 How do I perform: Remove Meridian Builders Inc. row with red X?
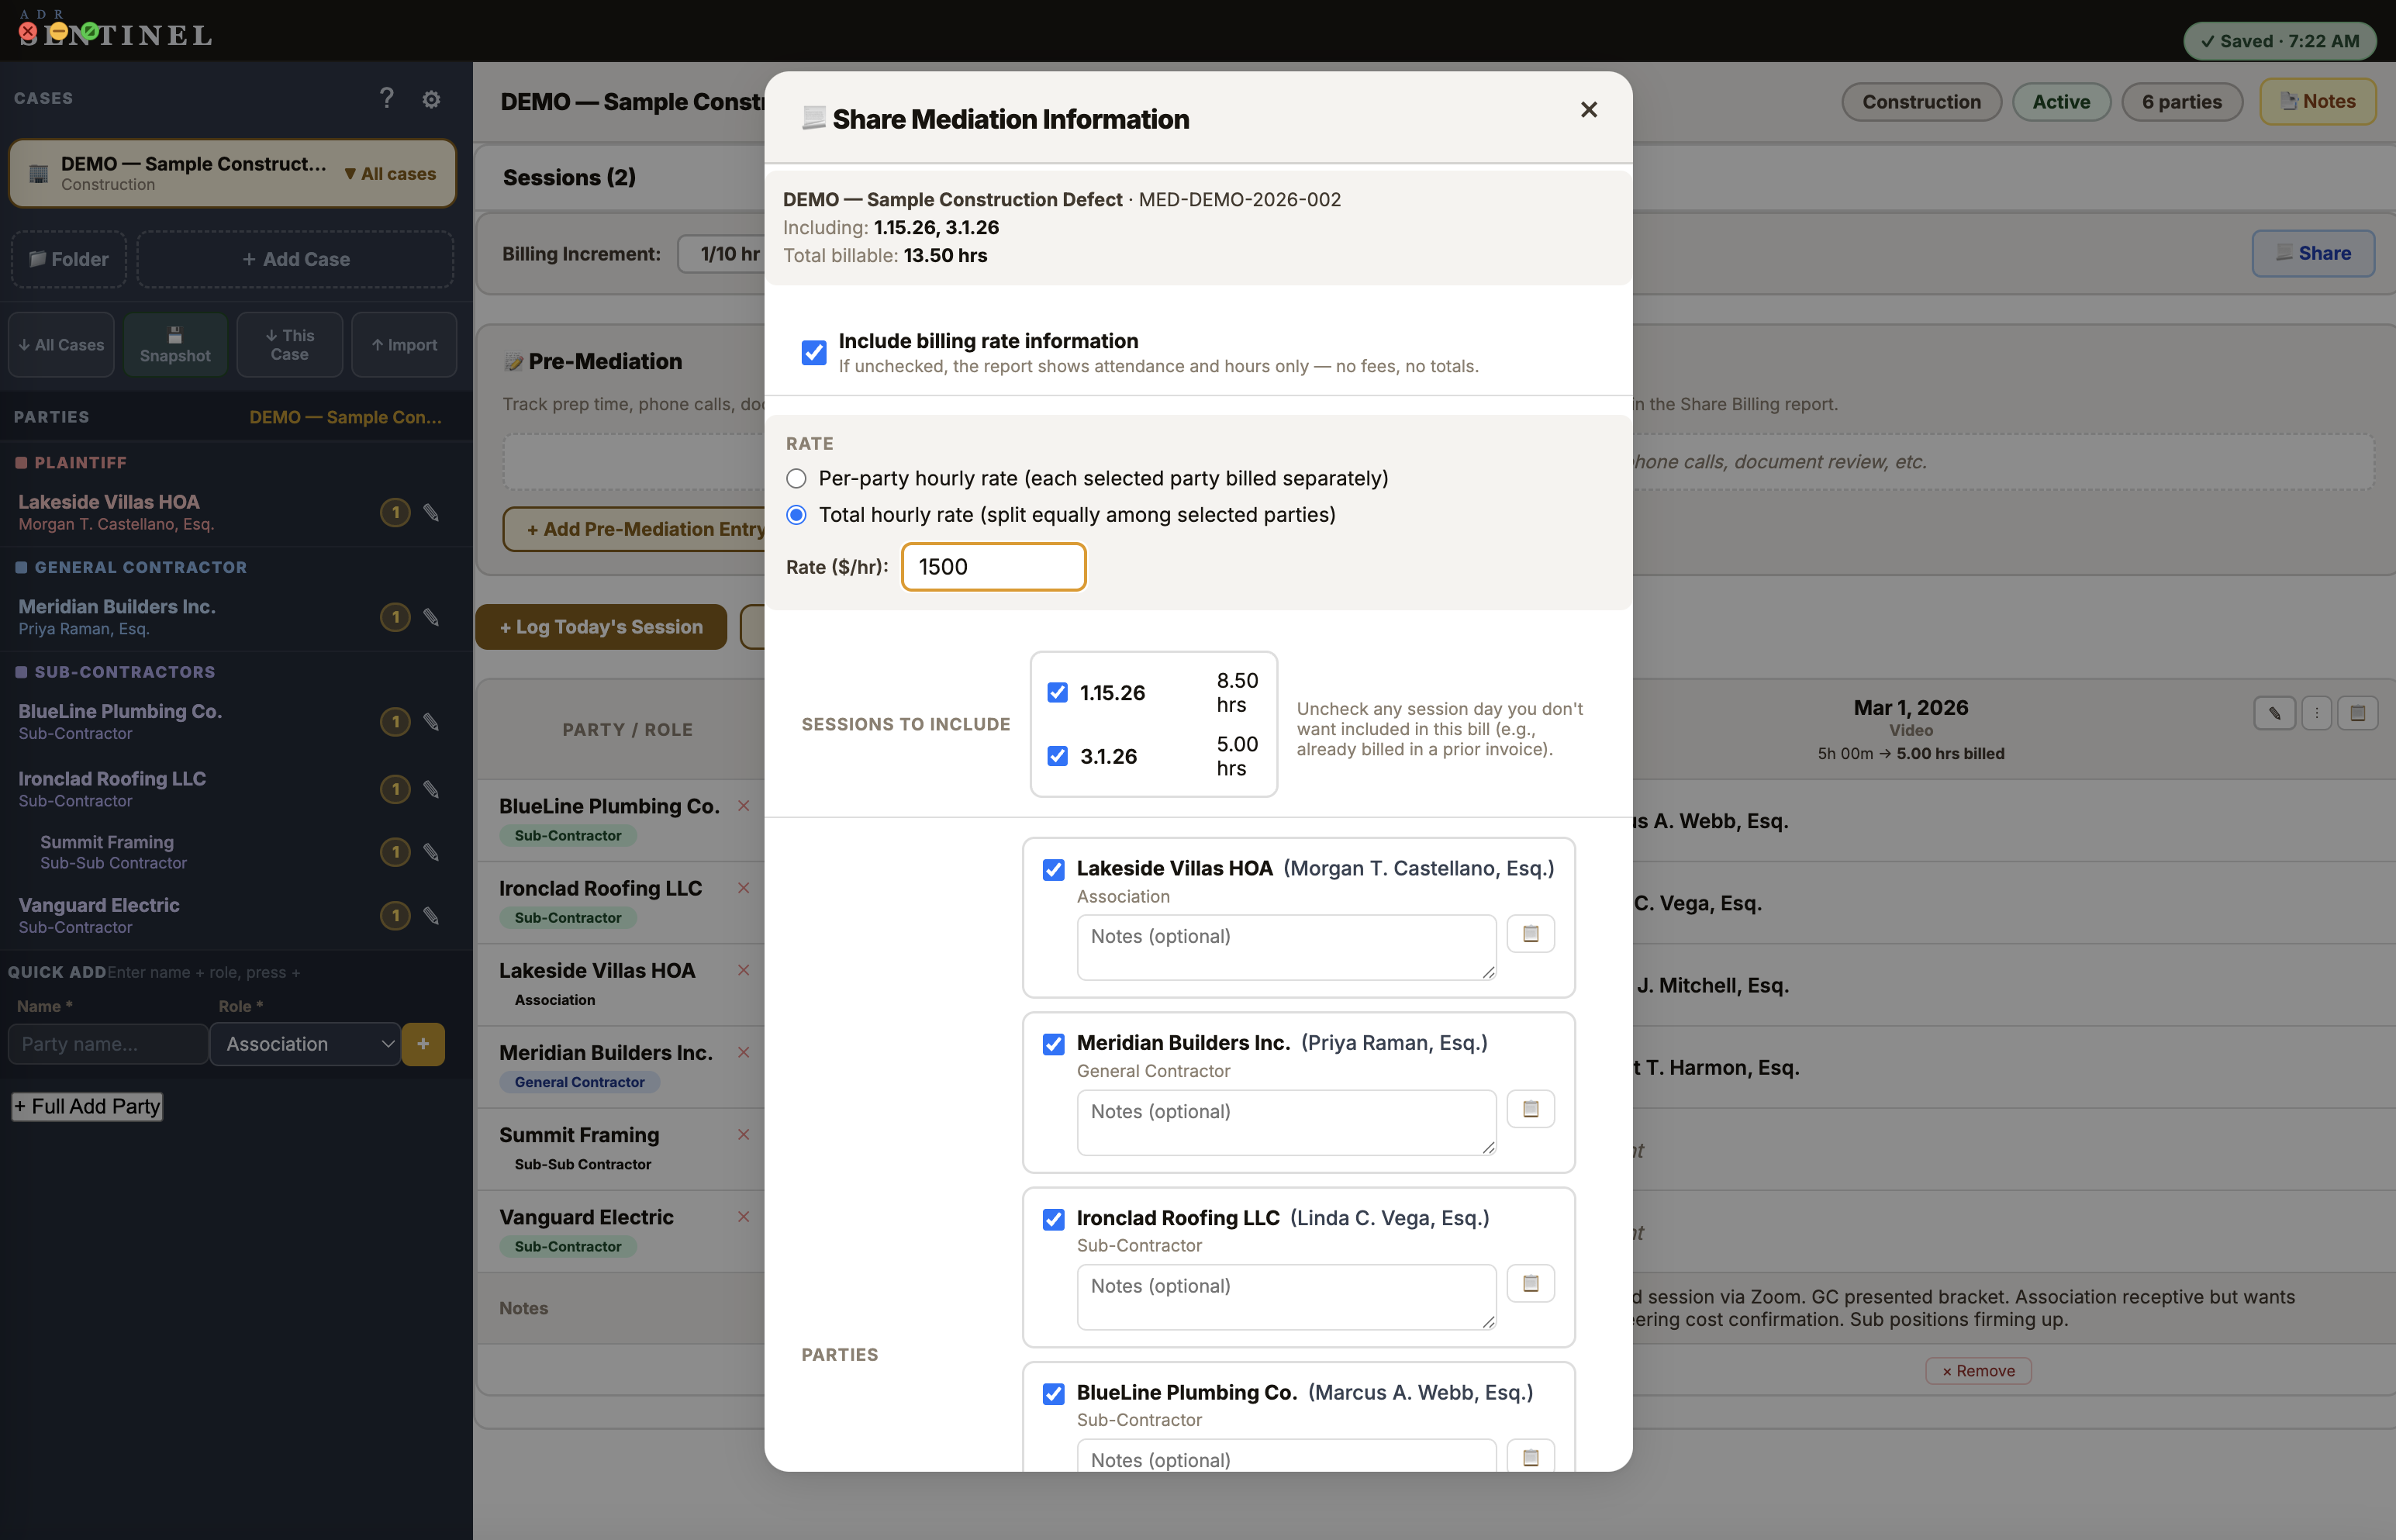coord(743,1052)
